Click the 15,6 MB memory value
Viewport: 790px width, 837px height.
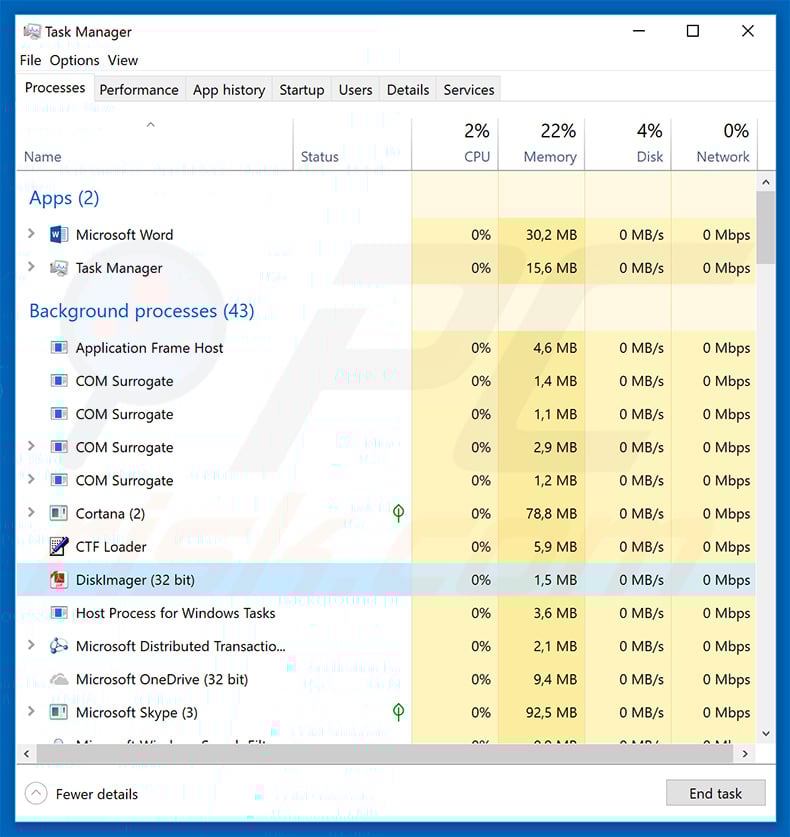click(551, 268)
